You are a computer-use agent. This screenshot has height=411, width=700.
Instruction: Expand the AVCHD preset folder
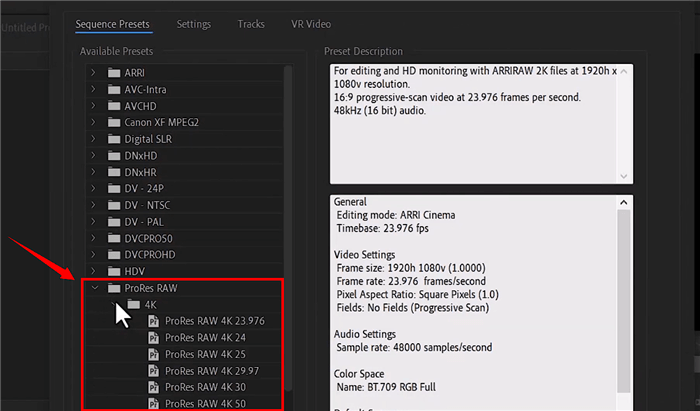click(x=93, y=106)
